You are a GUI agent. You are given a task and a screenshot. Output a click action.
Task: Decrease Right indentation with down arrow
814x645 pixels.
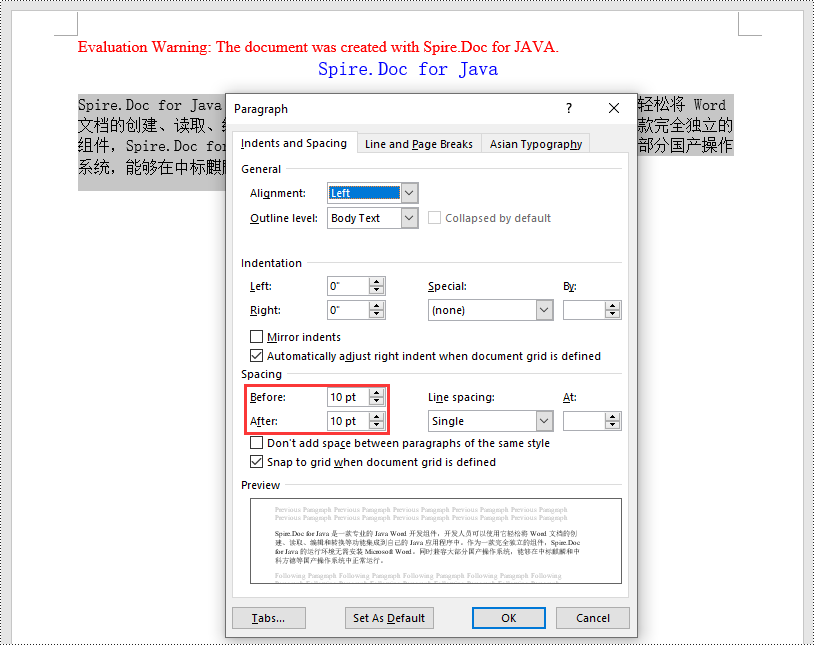coord(376,314)
